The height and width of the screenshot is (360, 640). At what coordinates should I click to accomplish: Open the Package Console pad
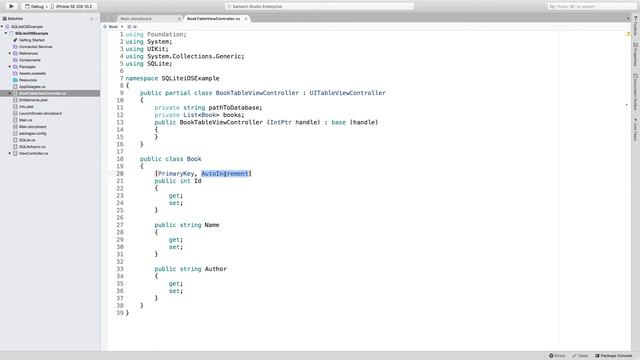point(613,356)
